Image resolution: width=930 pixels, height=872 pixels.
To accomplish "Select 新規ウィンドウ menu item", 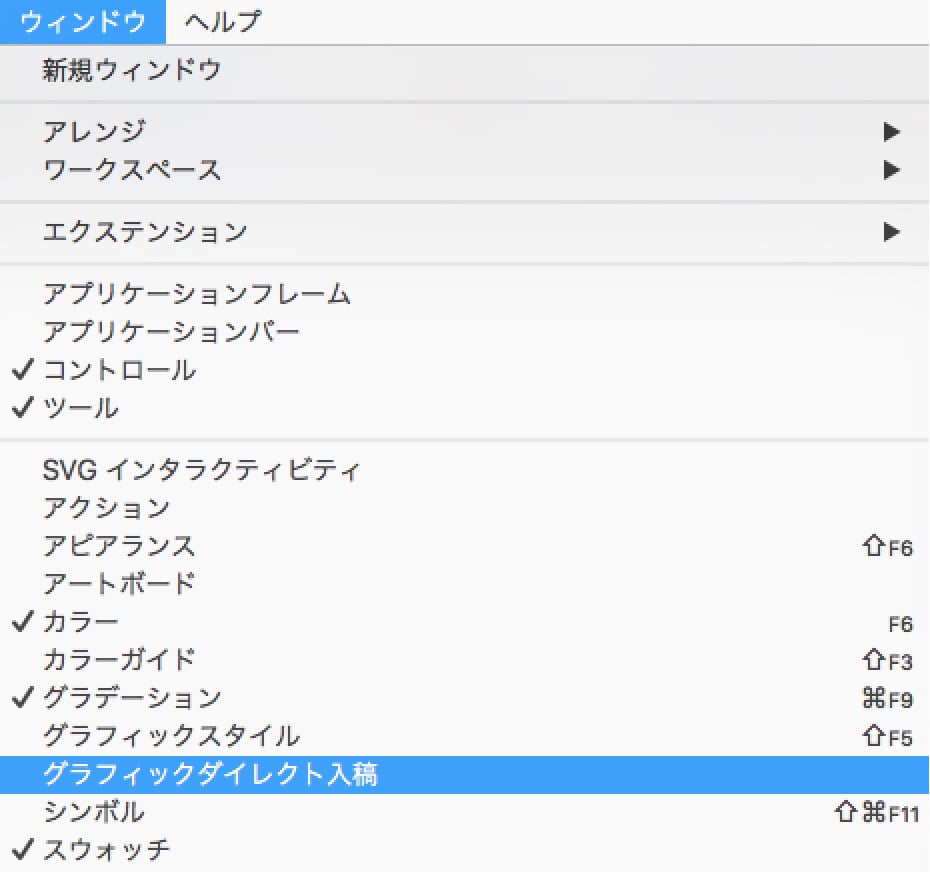I will 131,71.
